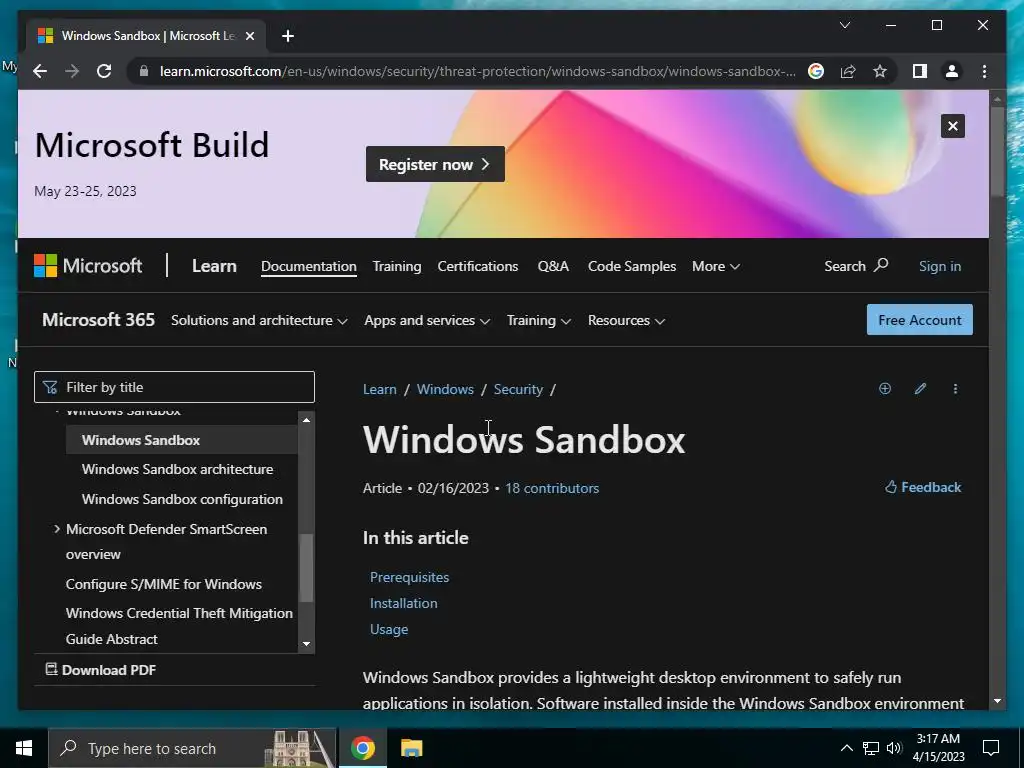Screen dimensions: 1024x768
Task: Open the Code Samples menu item
Action: (x=632, y=266)
